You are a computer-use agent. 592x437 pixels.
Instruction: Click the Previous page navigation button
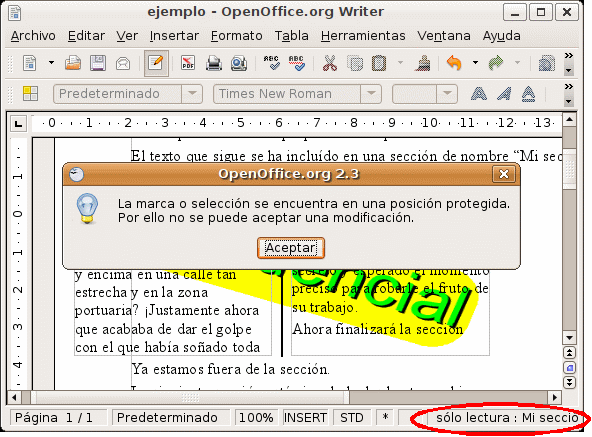[x=569, y=353]
